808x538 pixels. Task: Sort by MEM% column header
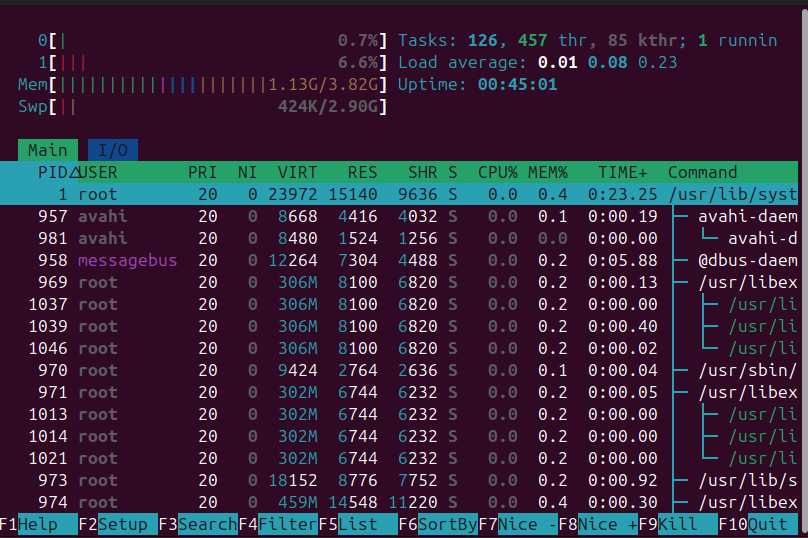tap(547, 172)
